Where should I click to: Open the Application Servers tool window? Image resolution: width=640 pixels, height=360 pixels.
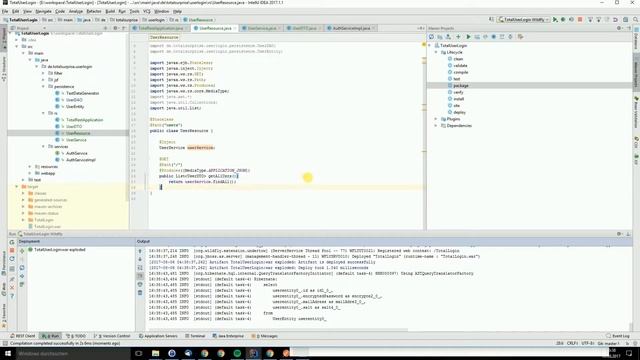click(158, 336)
